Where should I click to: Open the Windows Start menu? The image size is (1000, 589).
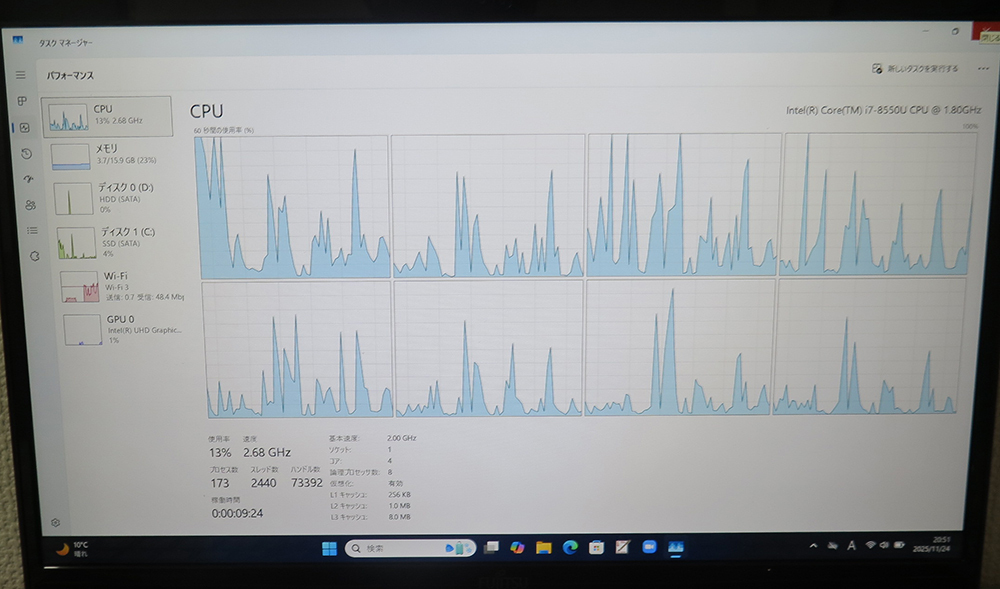329,548
